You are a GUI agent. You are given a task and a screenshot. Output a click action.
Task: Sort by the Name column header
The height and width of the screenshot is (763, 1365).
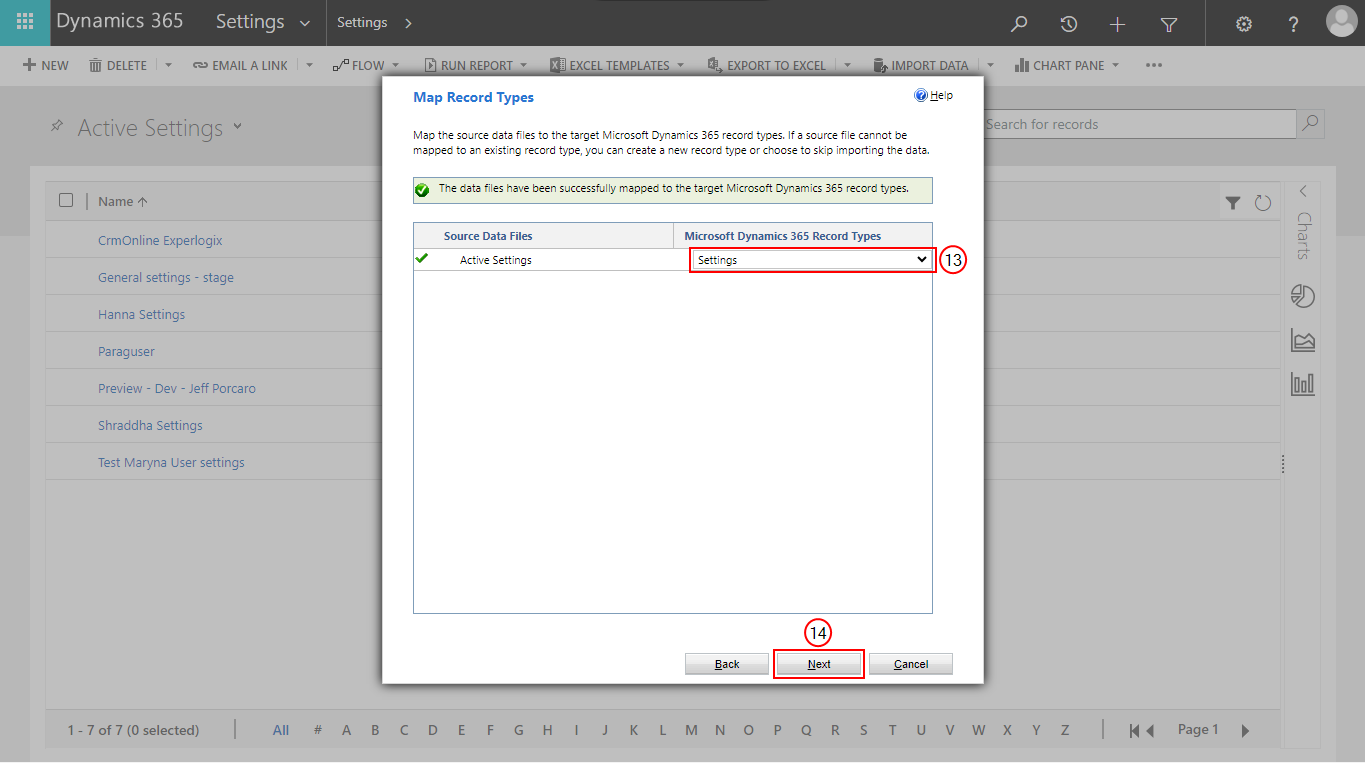pos(123,201)
